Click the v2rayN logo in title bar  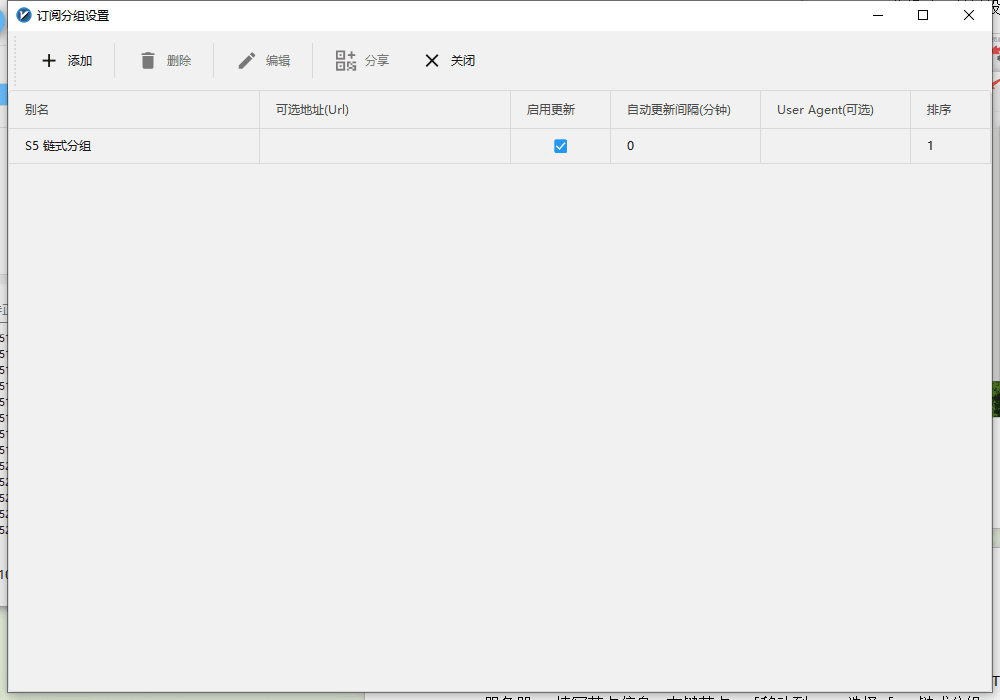pos(24,15)
